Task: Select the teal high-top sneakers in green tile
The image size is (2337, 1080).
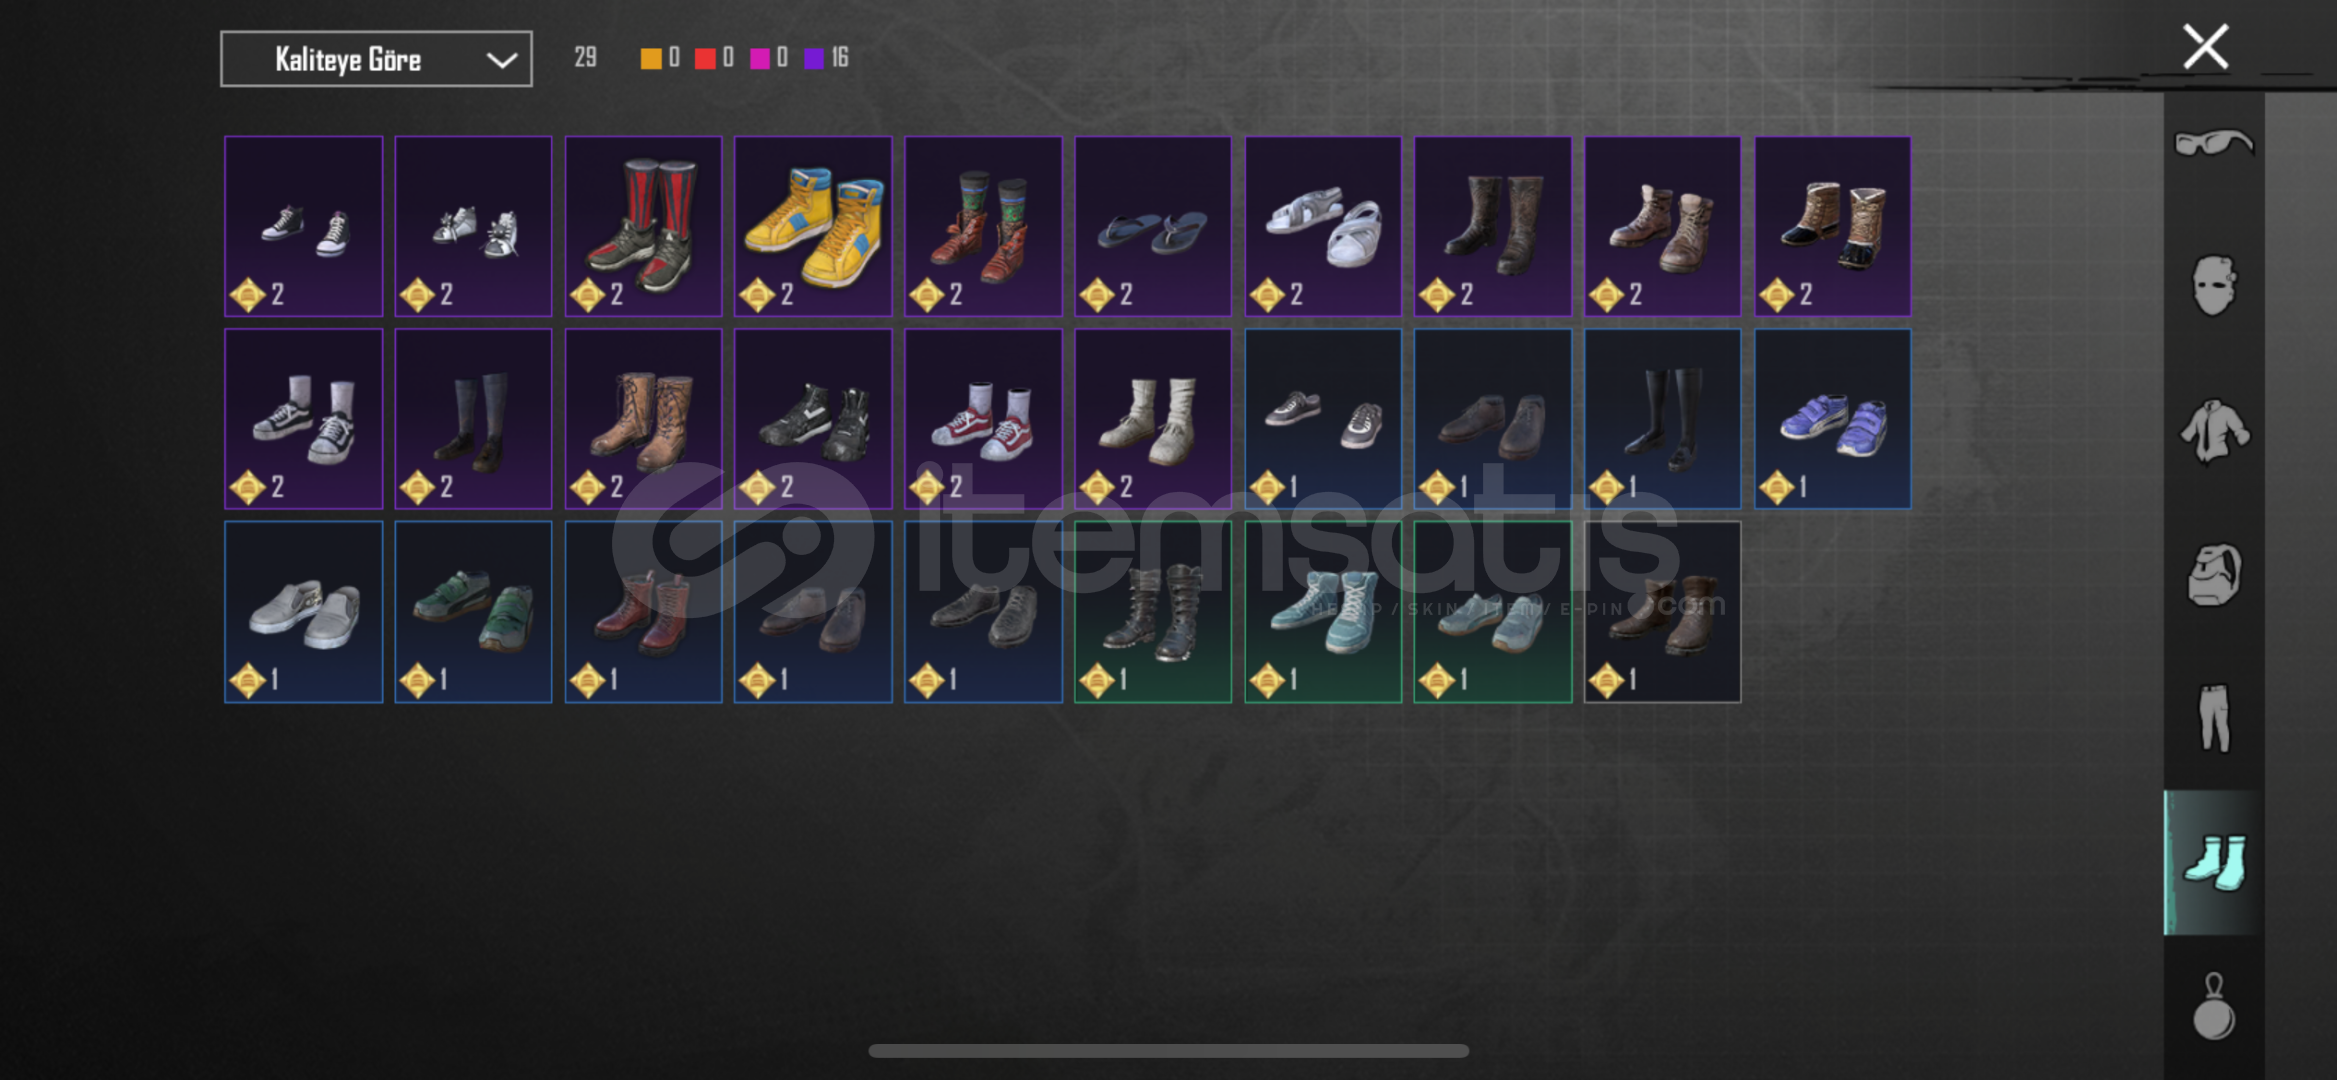Action: (x=1323, y=611)
